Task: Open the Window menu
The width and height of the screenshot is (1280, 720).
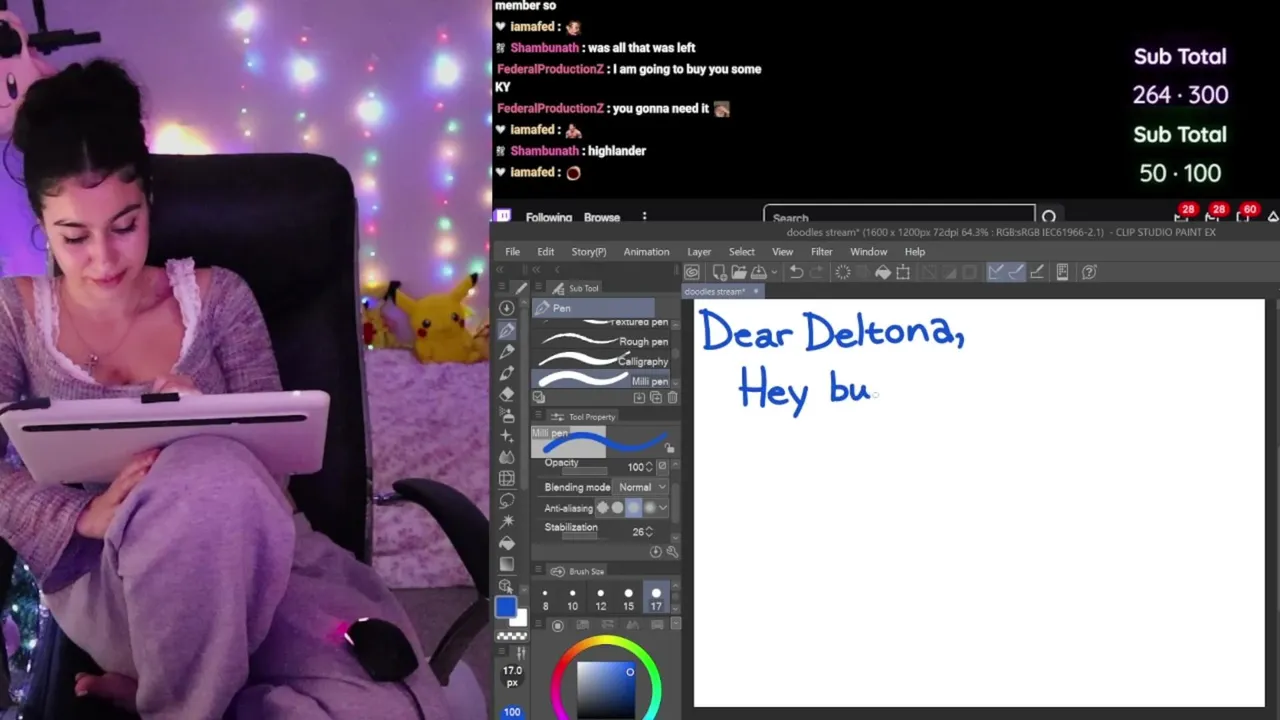Action: pos(868,252)
